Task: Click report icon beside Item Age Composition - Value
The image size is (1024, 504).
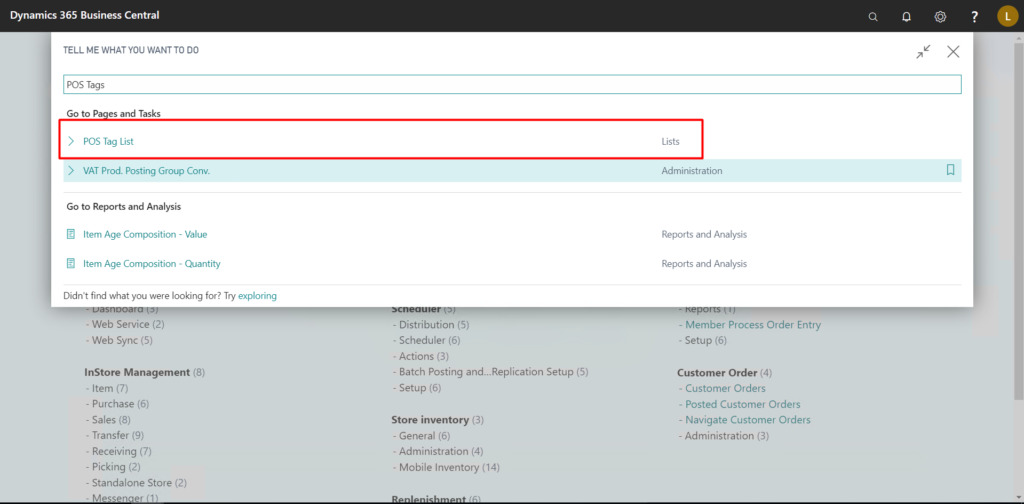Action: [71, 234]
